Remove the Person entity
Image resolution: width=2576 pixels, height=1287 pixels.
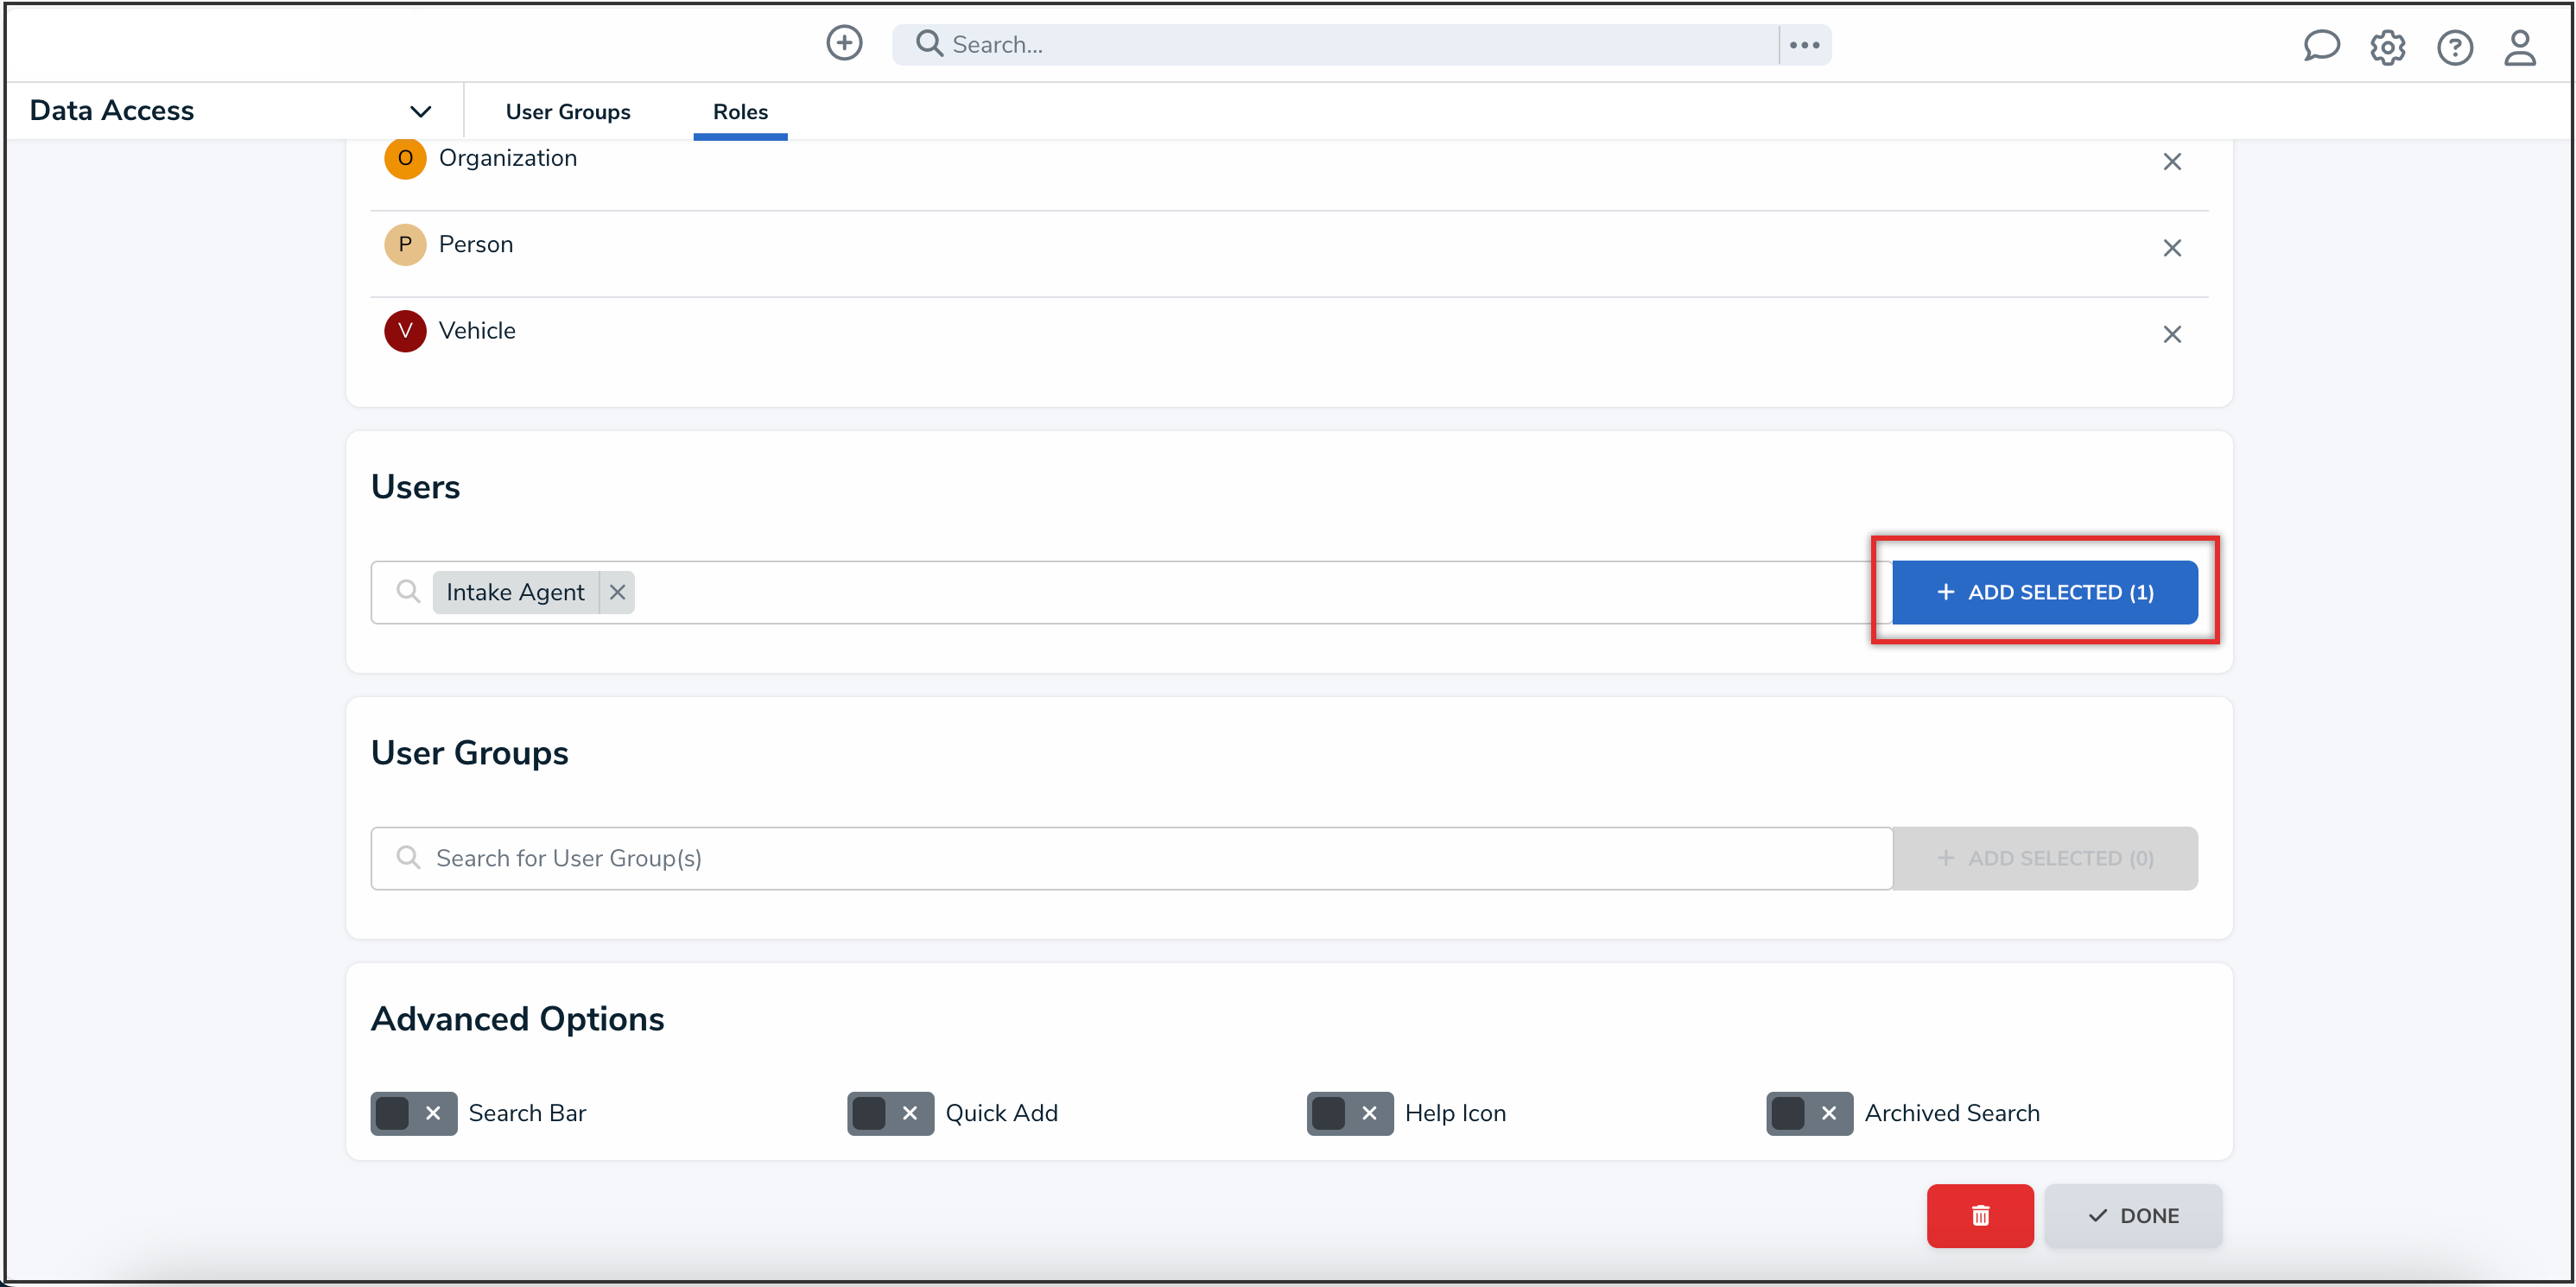click(2172, 247)
